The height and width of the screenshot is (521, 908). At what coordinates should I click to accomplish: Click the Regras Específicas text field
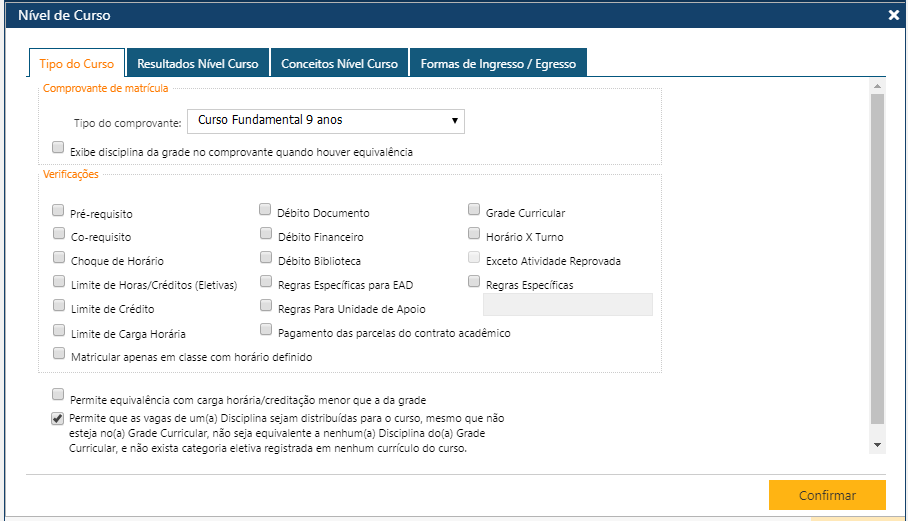pyautogui.click(x=567, y=305)
